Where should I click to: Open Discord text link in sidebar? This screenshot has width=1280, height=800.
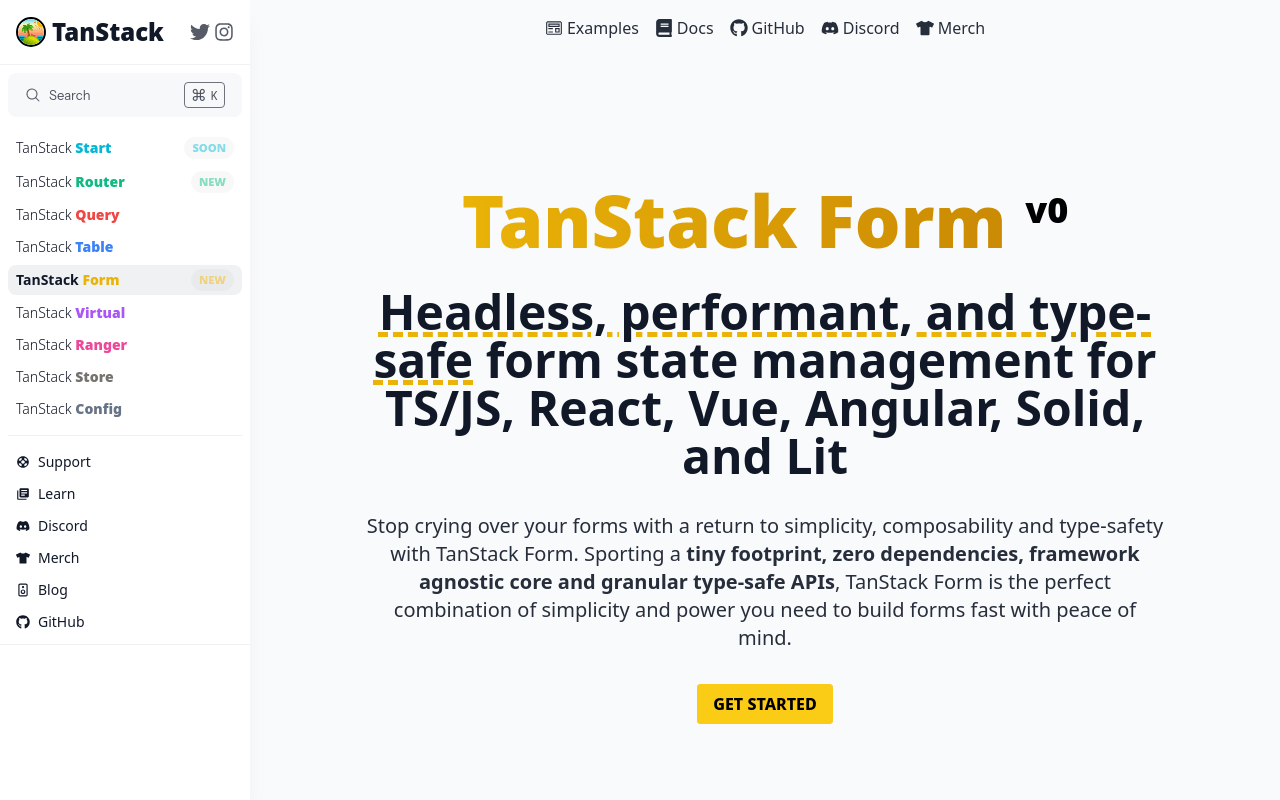point(63,526)
